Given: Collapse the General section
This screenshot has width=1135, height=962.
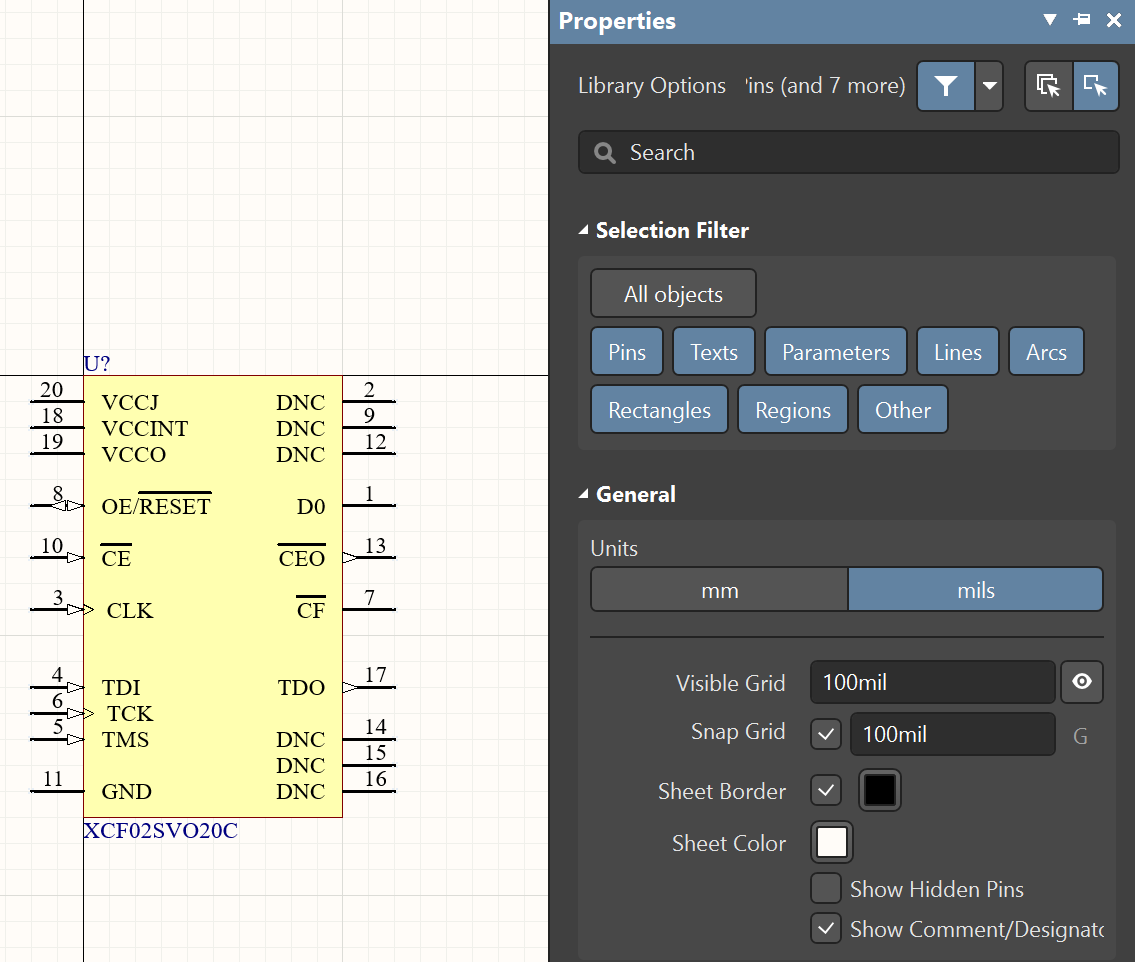Looking at the screenshot, I should click(x=584, y=495).
